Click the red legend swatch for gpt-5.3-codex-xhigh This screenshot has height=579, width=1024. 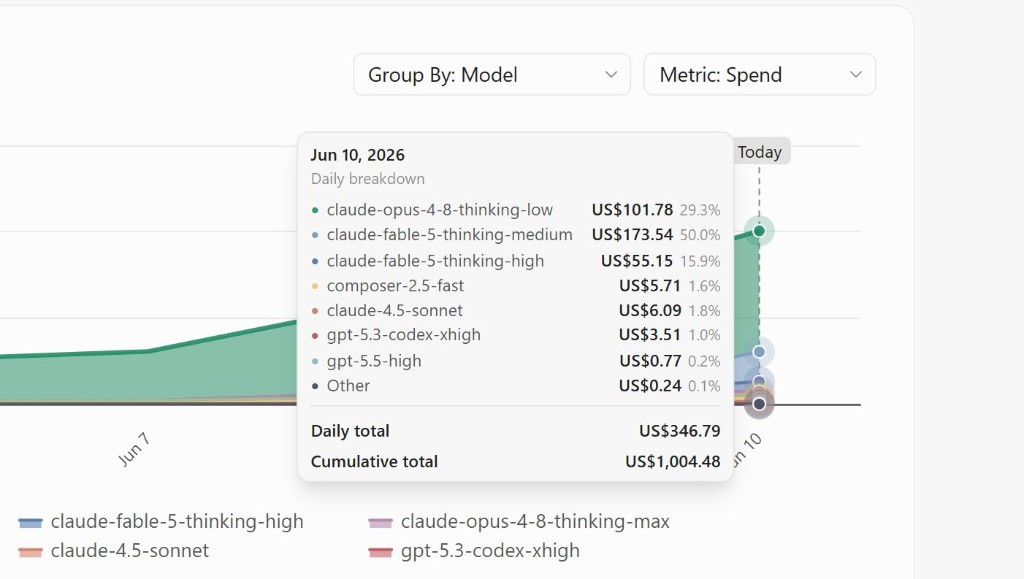[380, 552]
